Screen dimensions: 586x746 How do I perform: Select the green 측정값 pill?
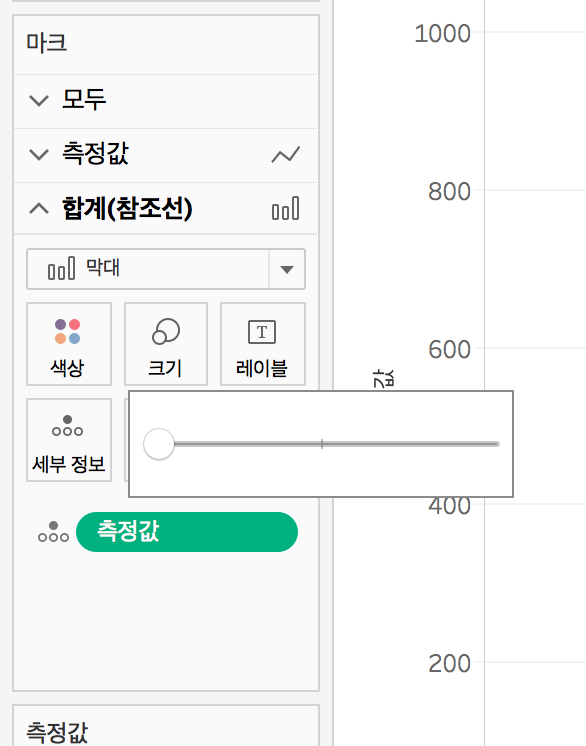click(x=187, y=532)
